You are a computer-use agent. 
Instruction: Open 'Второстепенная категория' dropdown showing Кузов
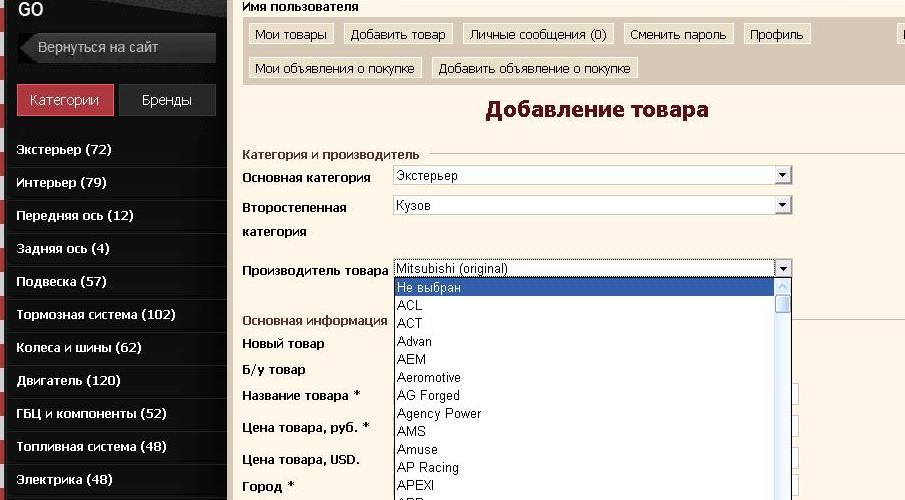[592, 206]
